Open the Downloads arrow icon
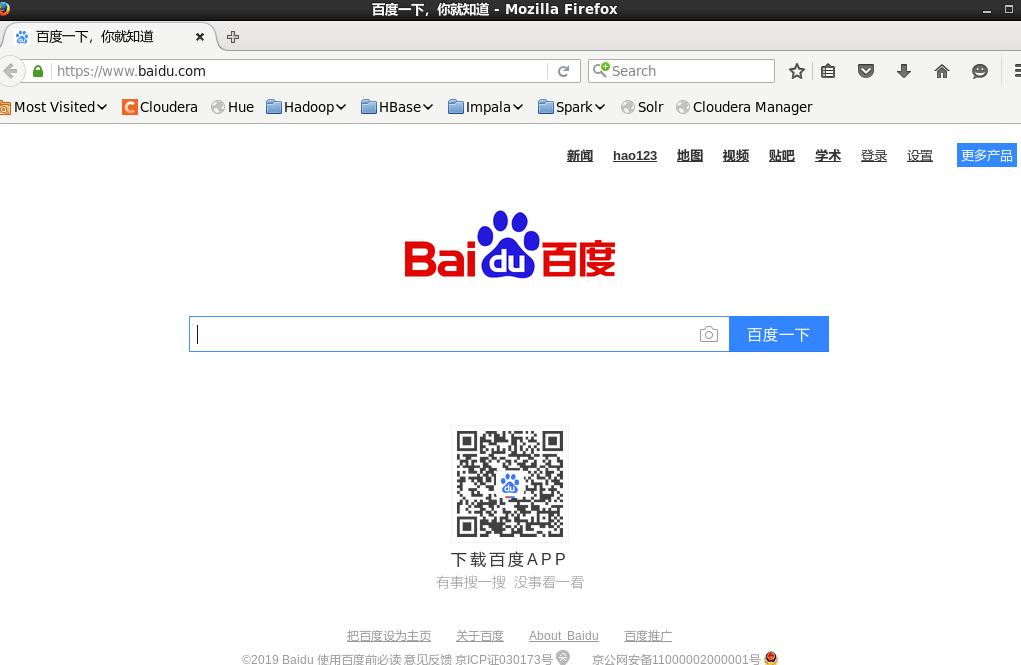 (904, 71)
